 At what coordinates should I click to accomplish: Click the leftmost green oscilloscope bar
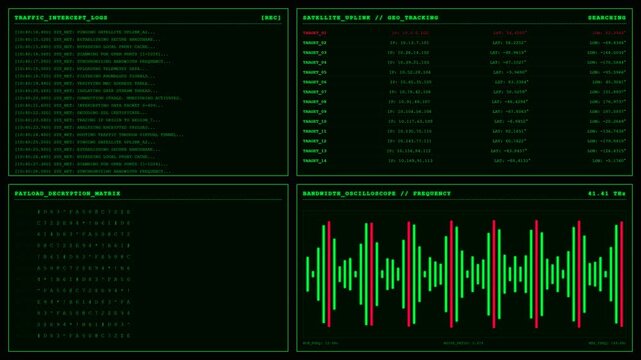(308, 274)
